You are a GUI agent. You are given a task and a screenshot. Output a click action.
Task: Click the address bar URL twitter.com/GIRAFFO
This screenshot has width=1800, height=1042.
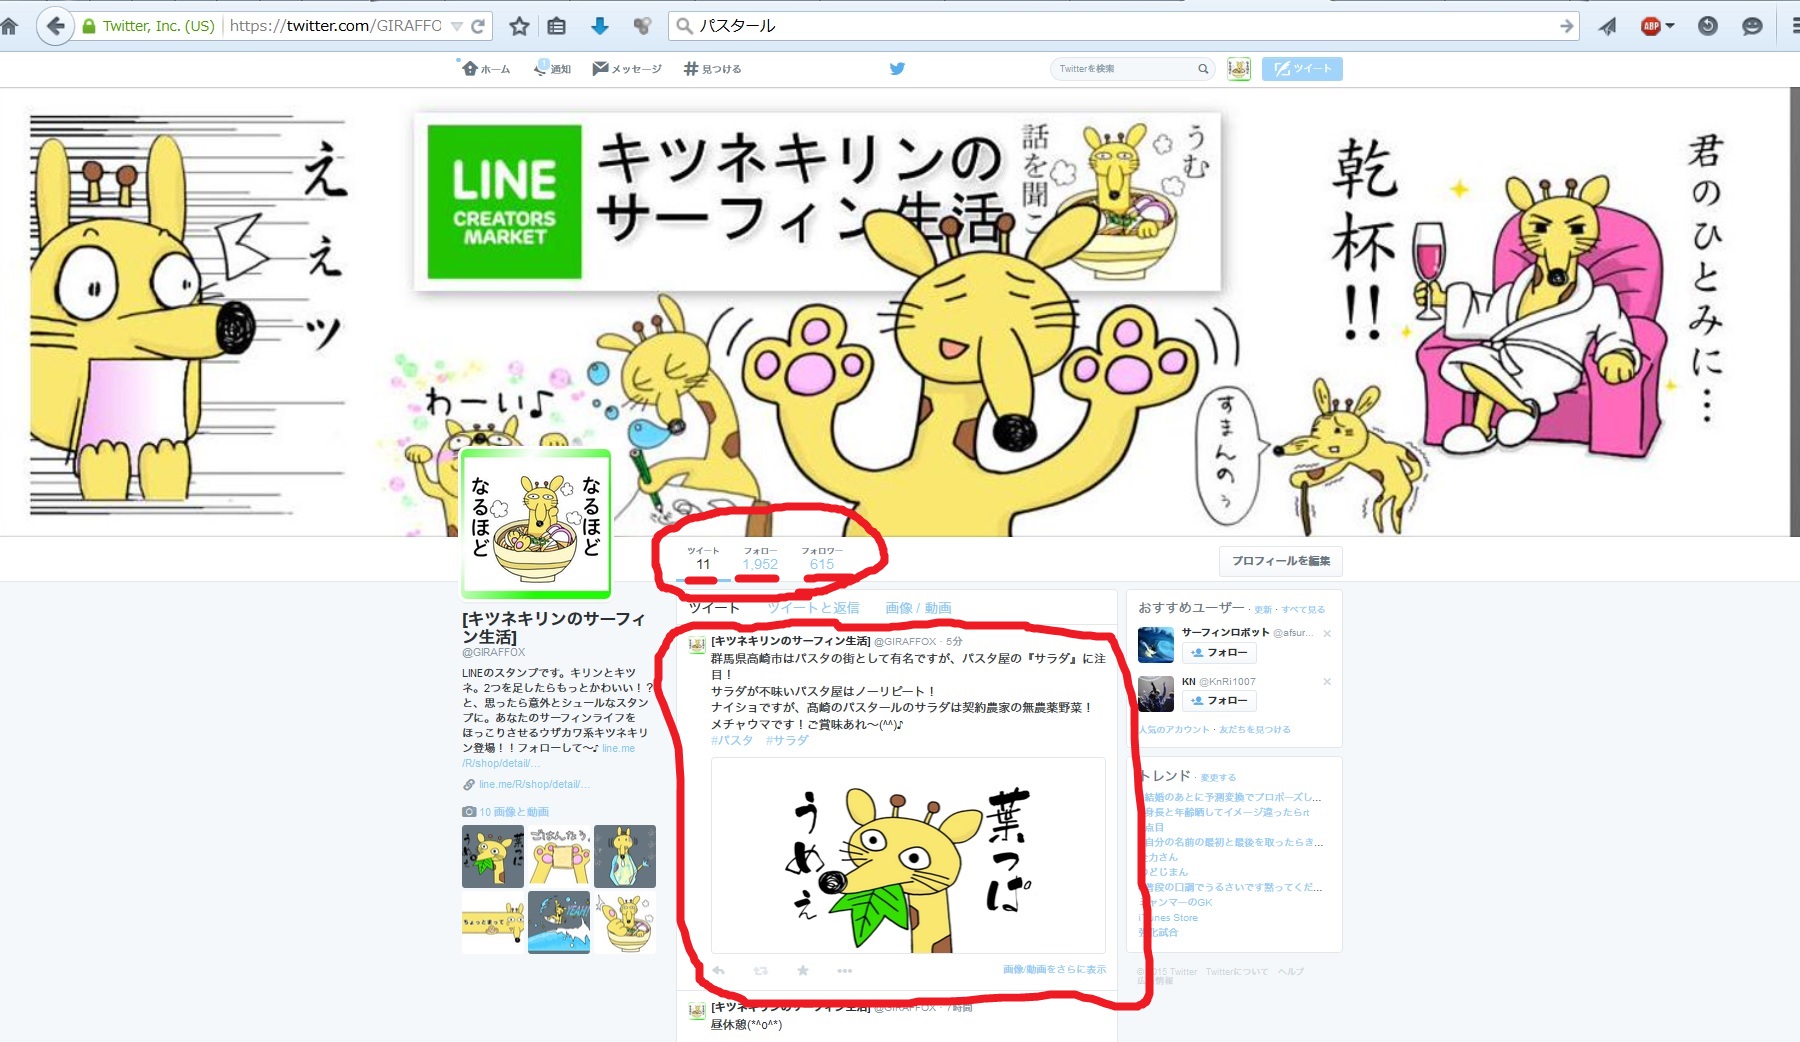coord(335,26)
